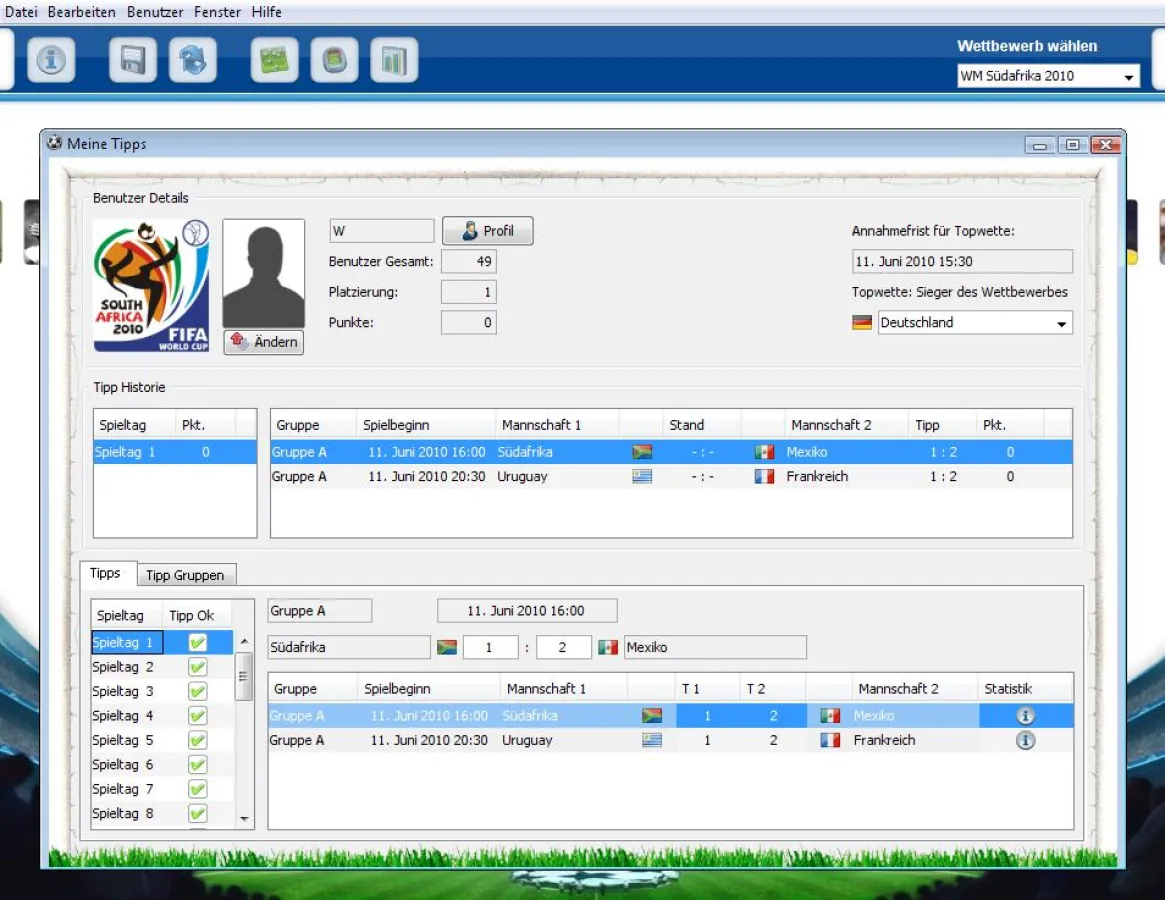The height and width of the screenshot is (900, 1165).
Task: Toggle the Tipp Ok checkmark for Spieltag 3
Action: [x=196, y=690]
